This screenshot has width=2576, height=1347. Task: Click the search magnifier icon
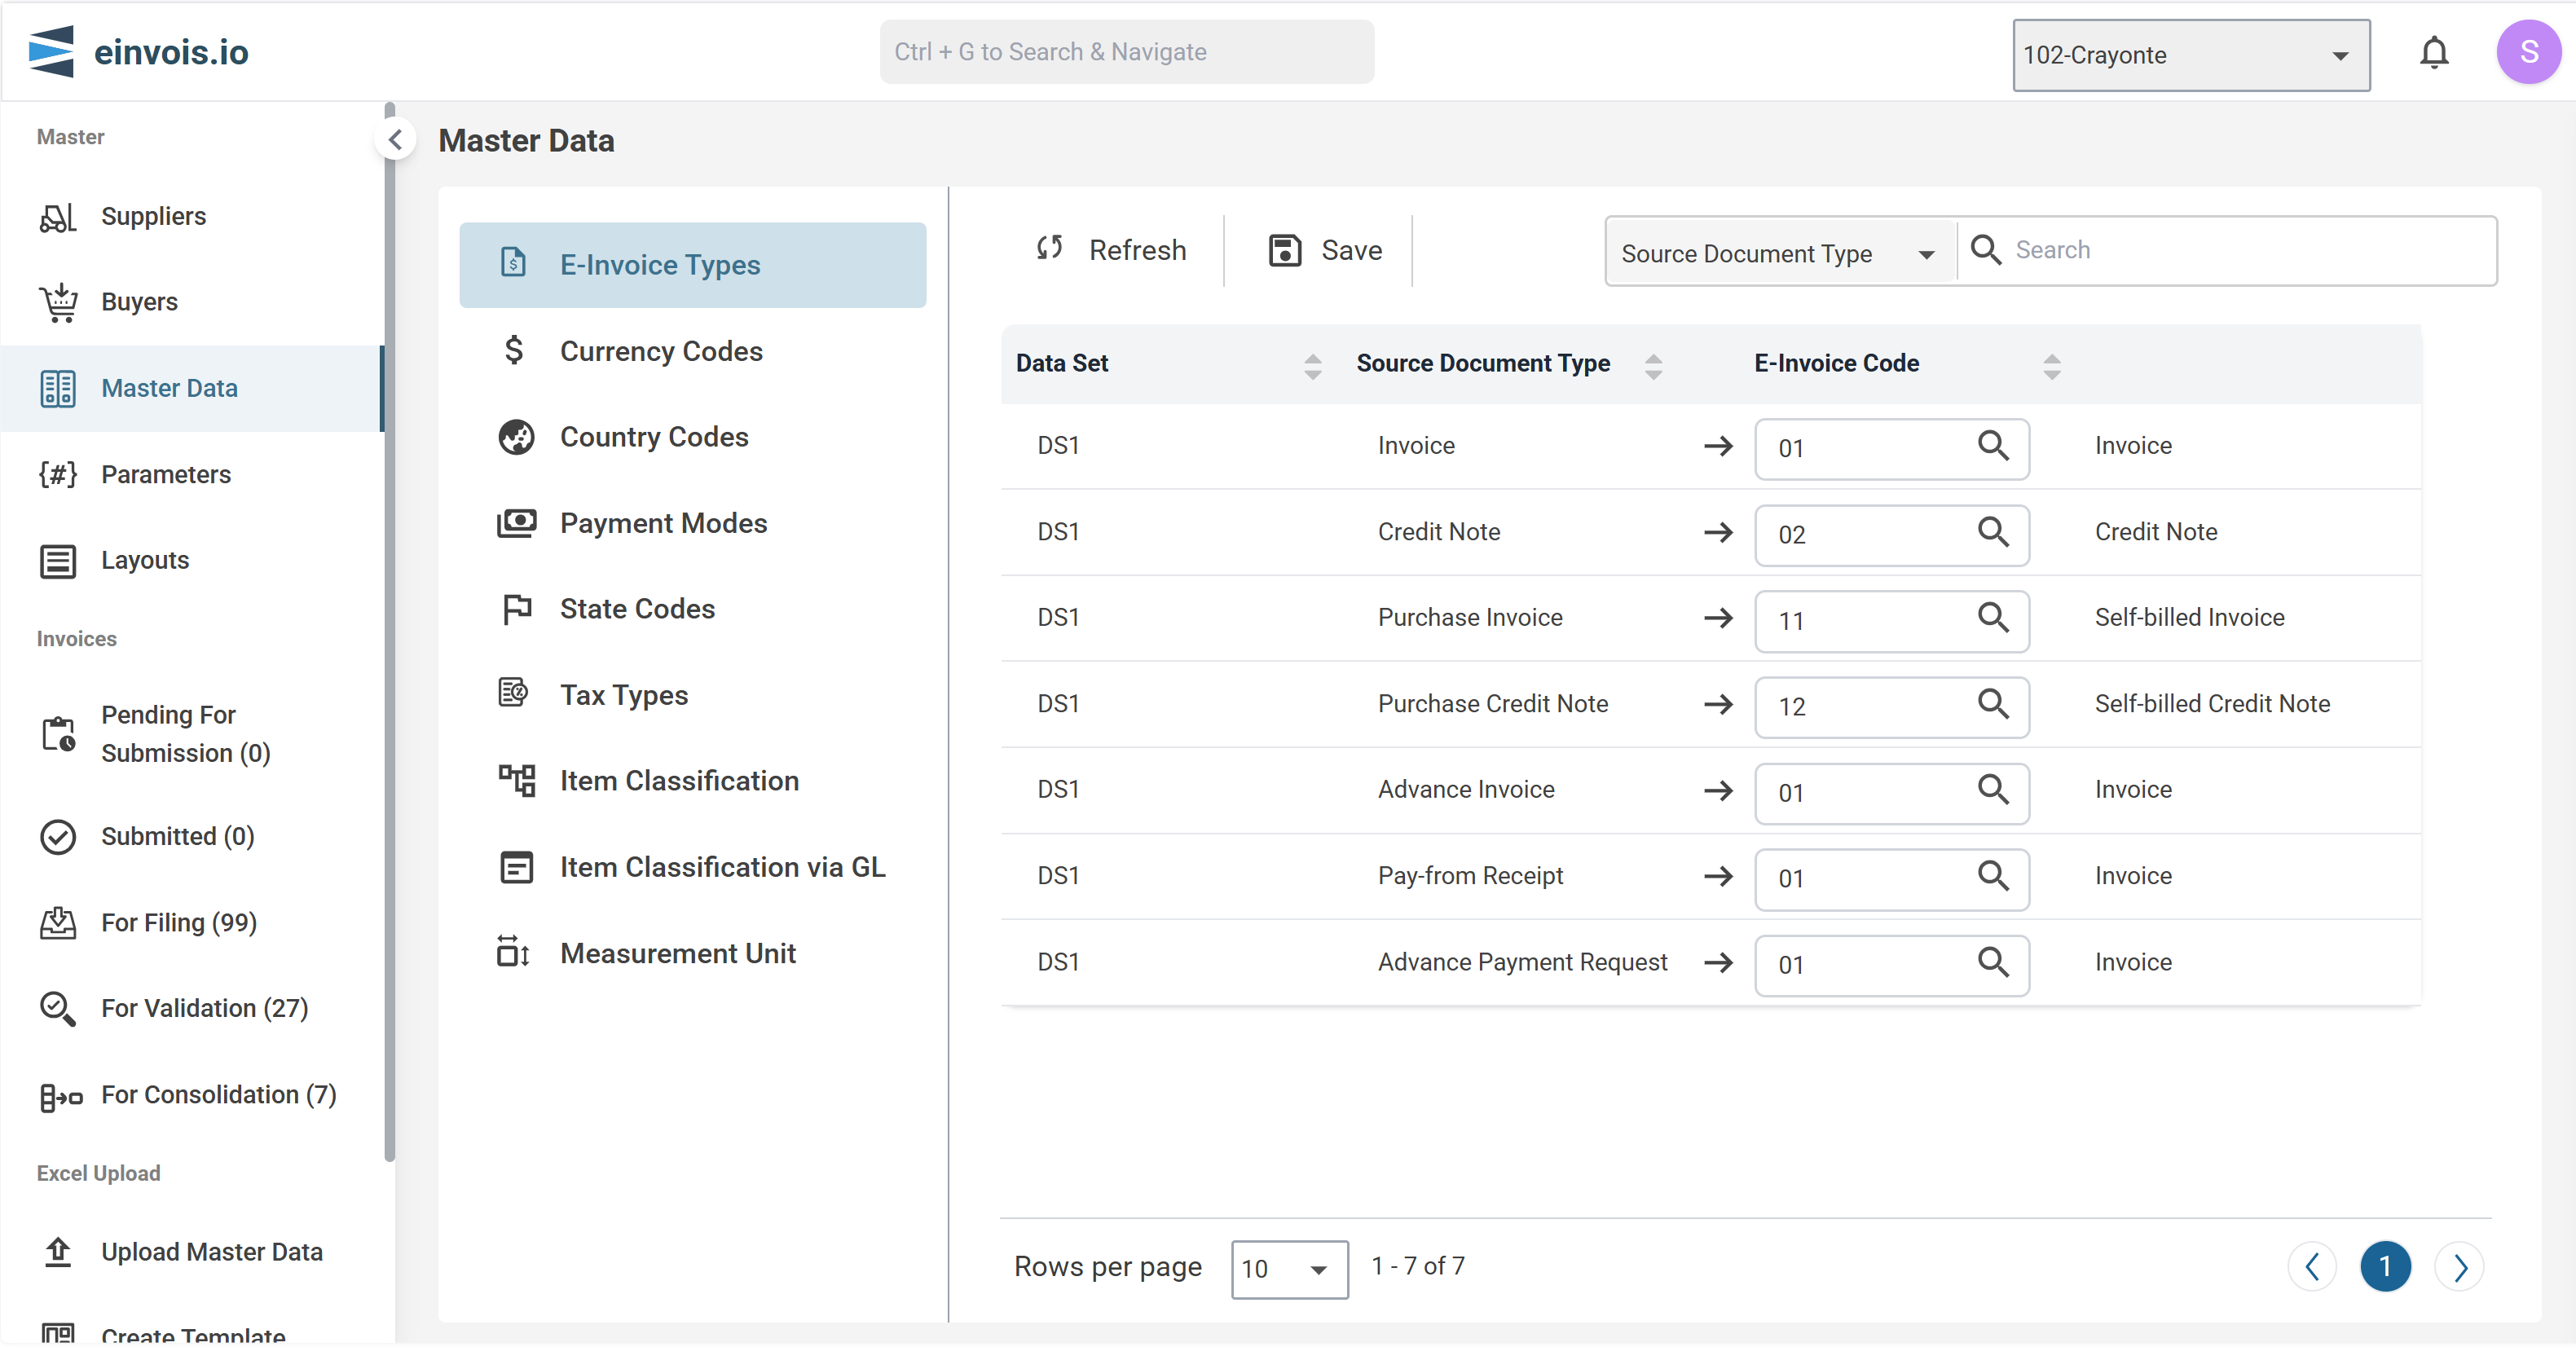tap(1985, 250)
